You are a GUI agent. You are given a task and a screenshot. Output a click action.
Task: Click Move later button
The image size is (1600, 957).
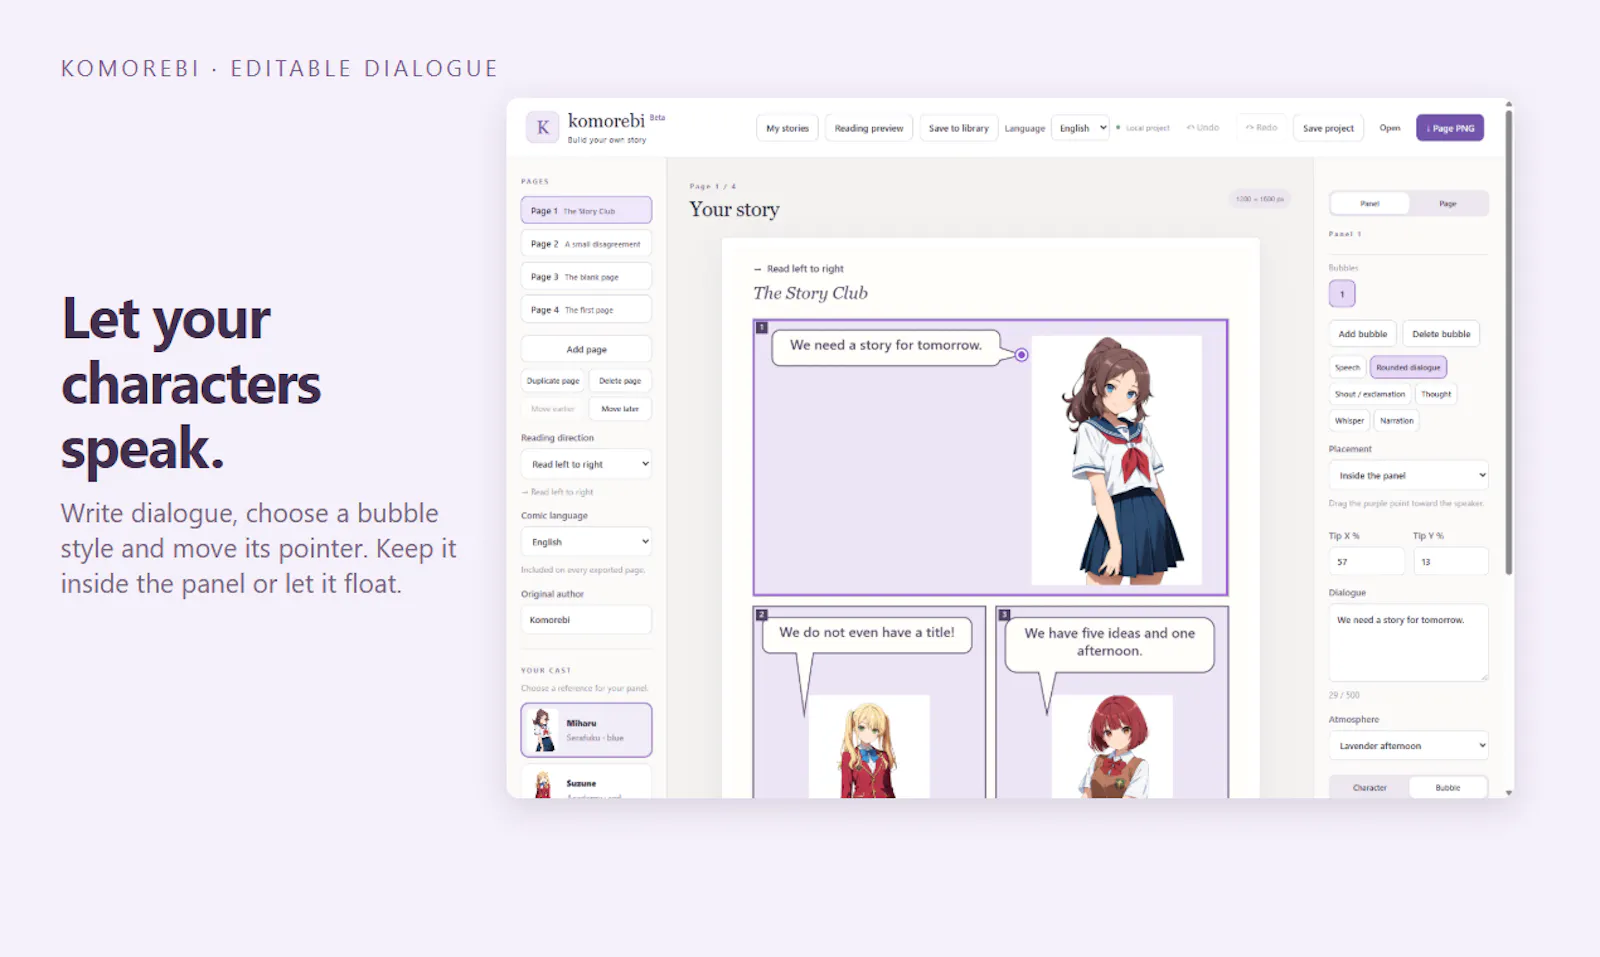[x=620, y=408]
